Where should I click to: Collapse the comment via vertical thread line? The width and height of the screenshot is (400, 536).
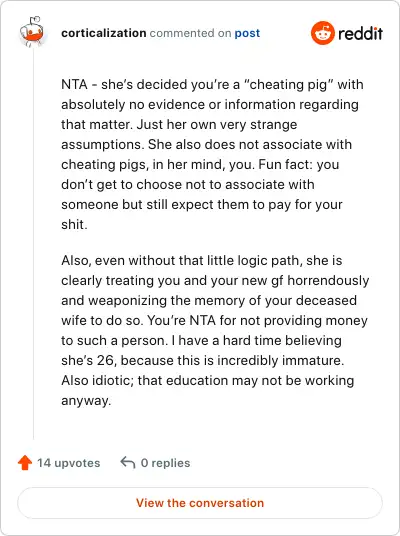pos(34,244)
